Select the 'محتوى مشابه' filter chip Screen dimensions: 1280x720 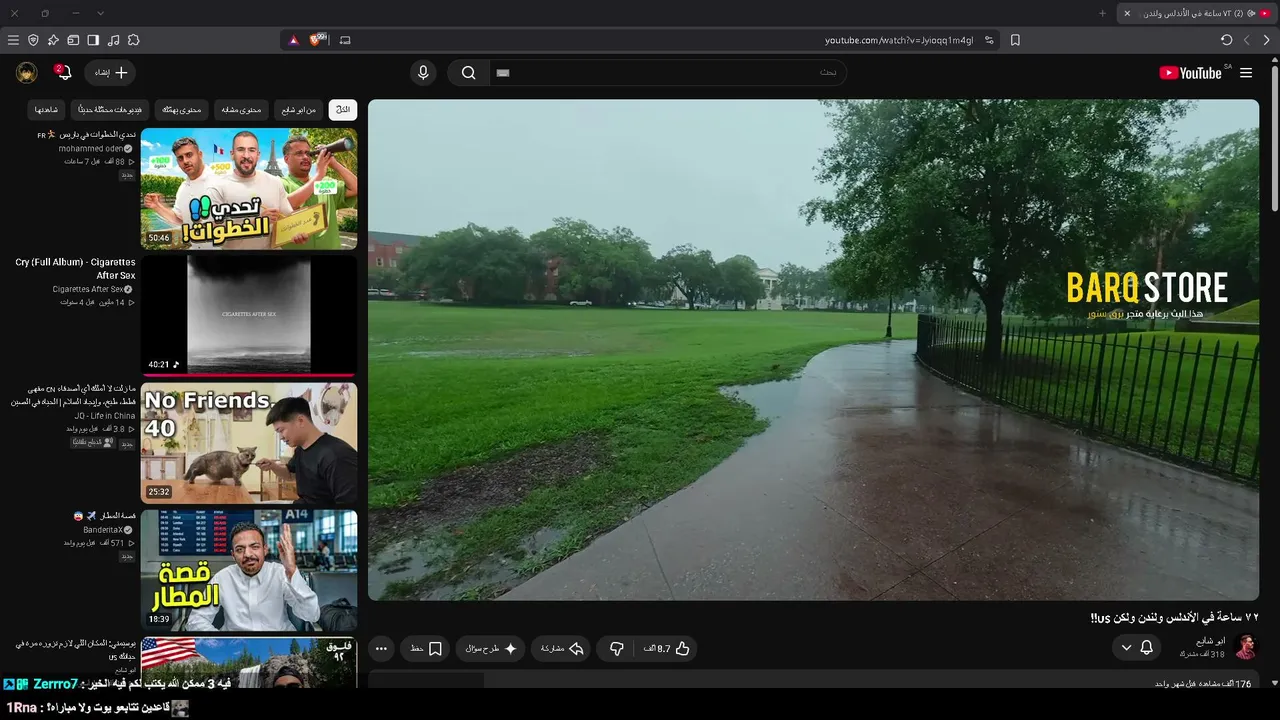click(x=241, y=109)
